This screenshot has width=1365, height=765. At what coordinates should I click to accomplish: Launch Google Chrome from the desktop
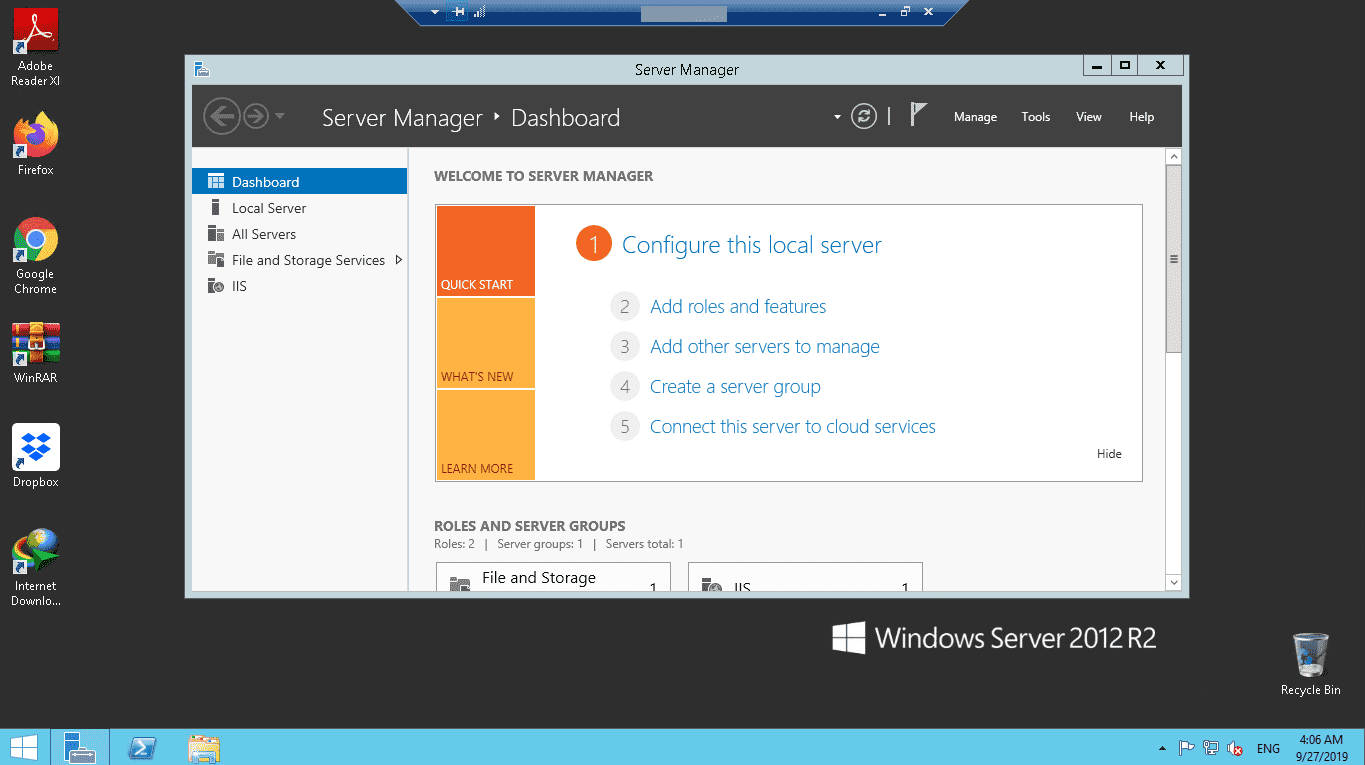(x=36, y=256)
